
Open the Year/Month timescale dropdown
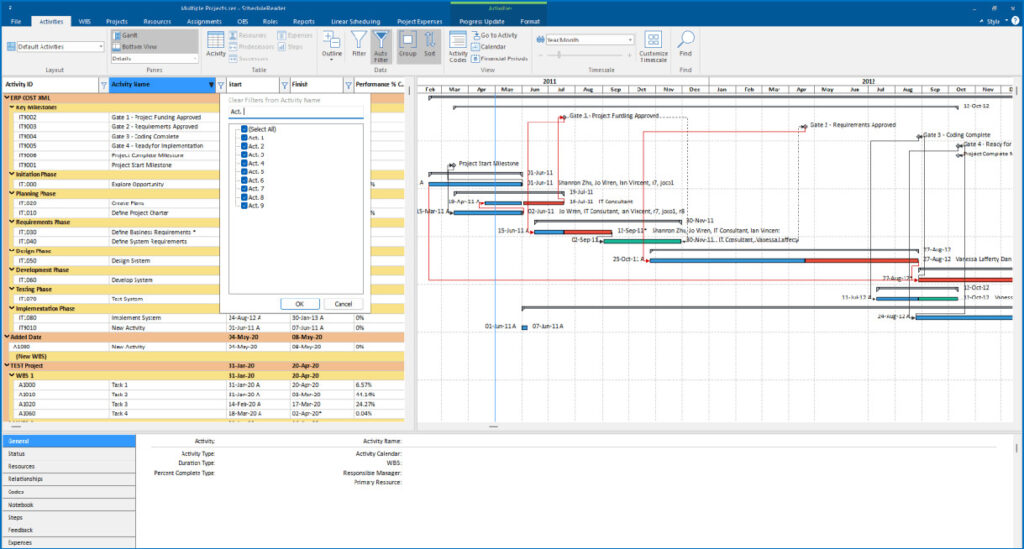[630, 40]
